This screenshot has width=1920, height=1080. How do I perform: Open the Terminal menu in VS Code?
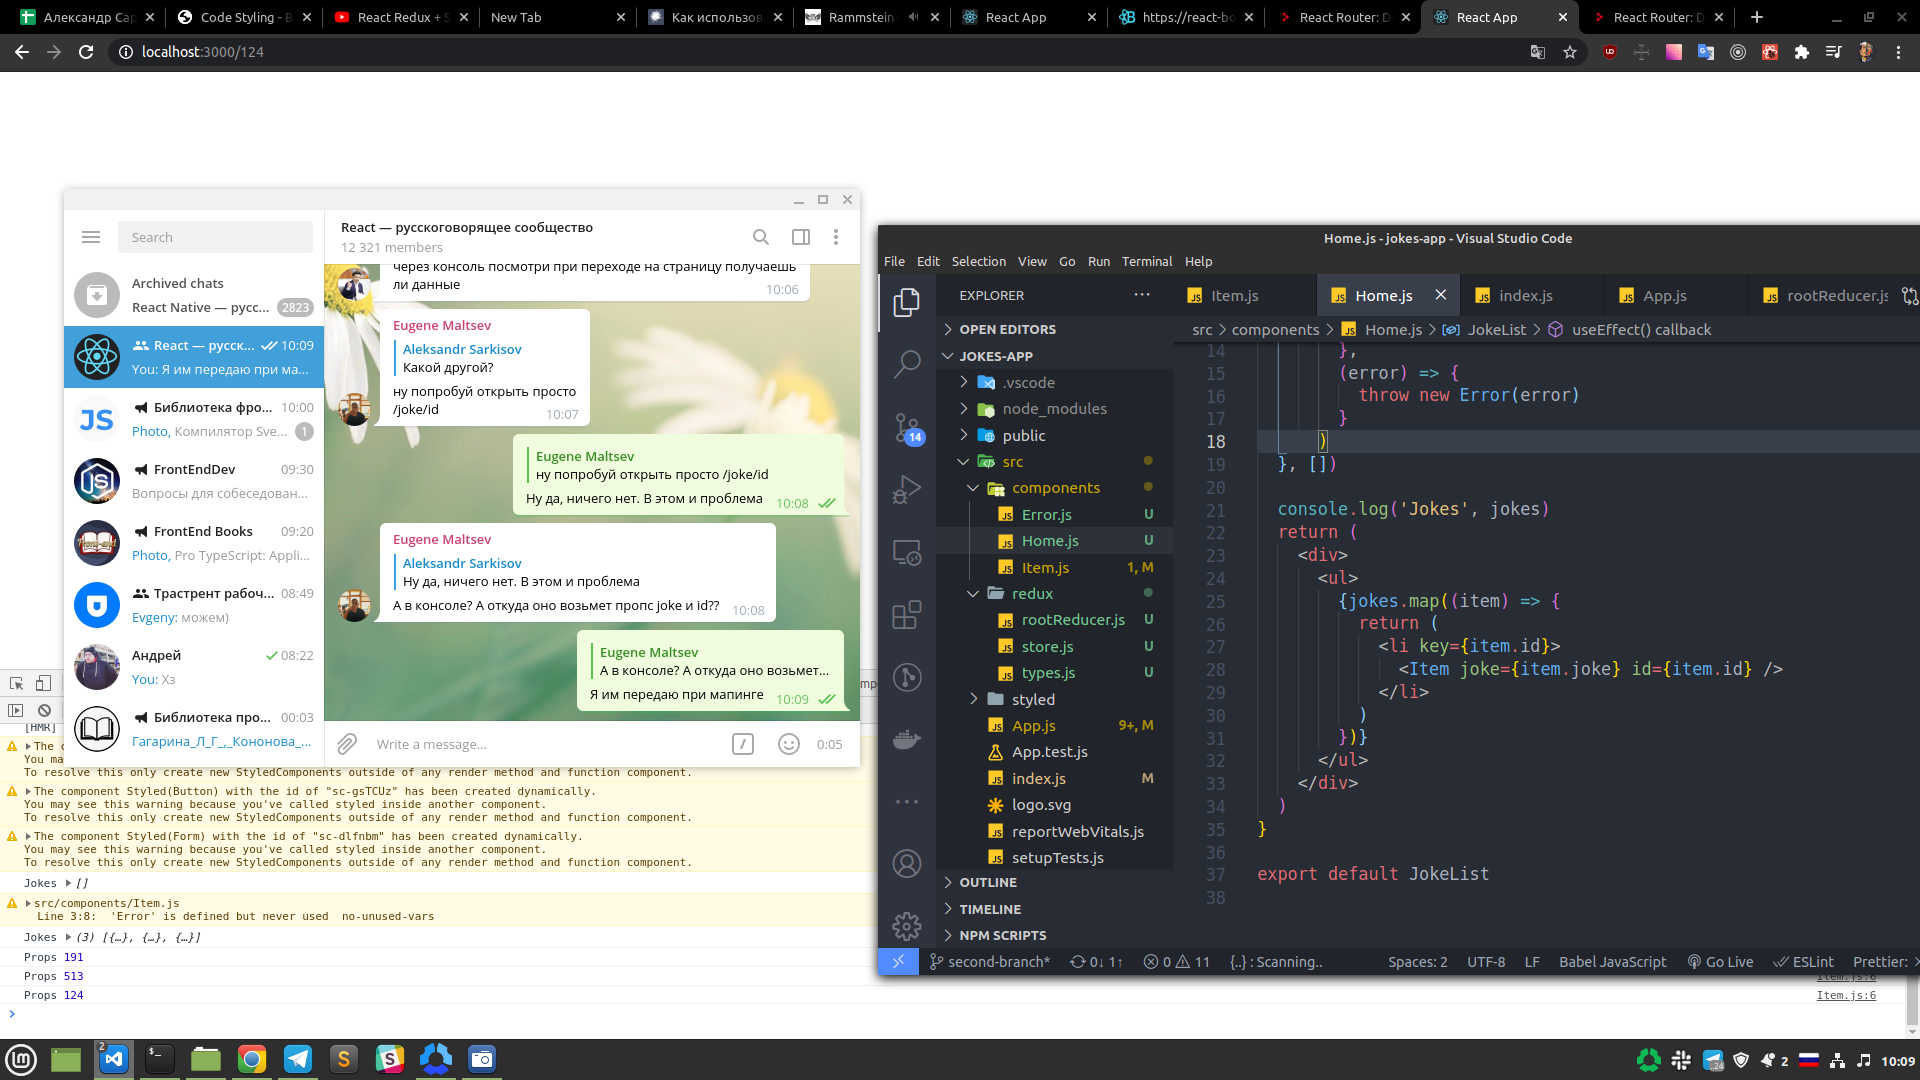coord(1146,261)
